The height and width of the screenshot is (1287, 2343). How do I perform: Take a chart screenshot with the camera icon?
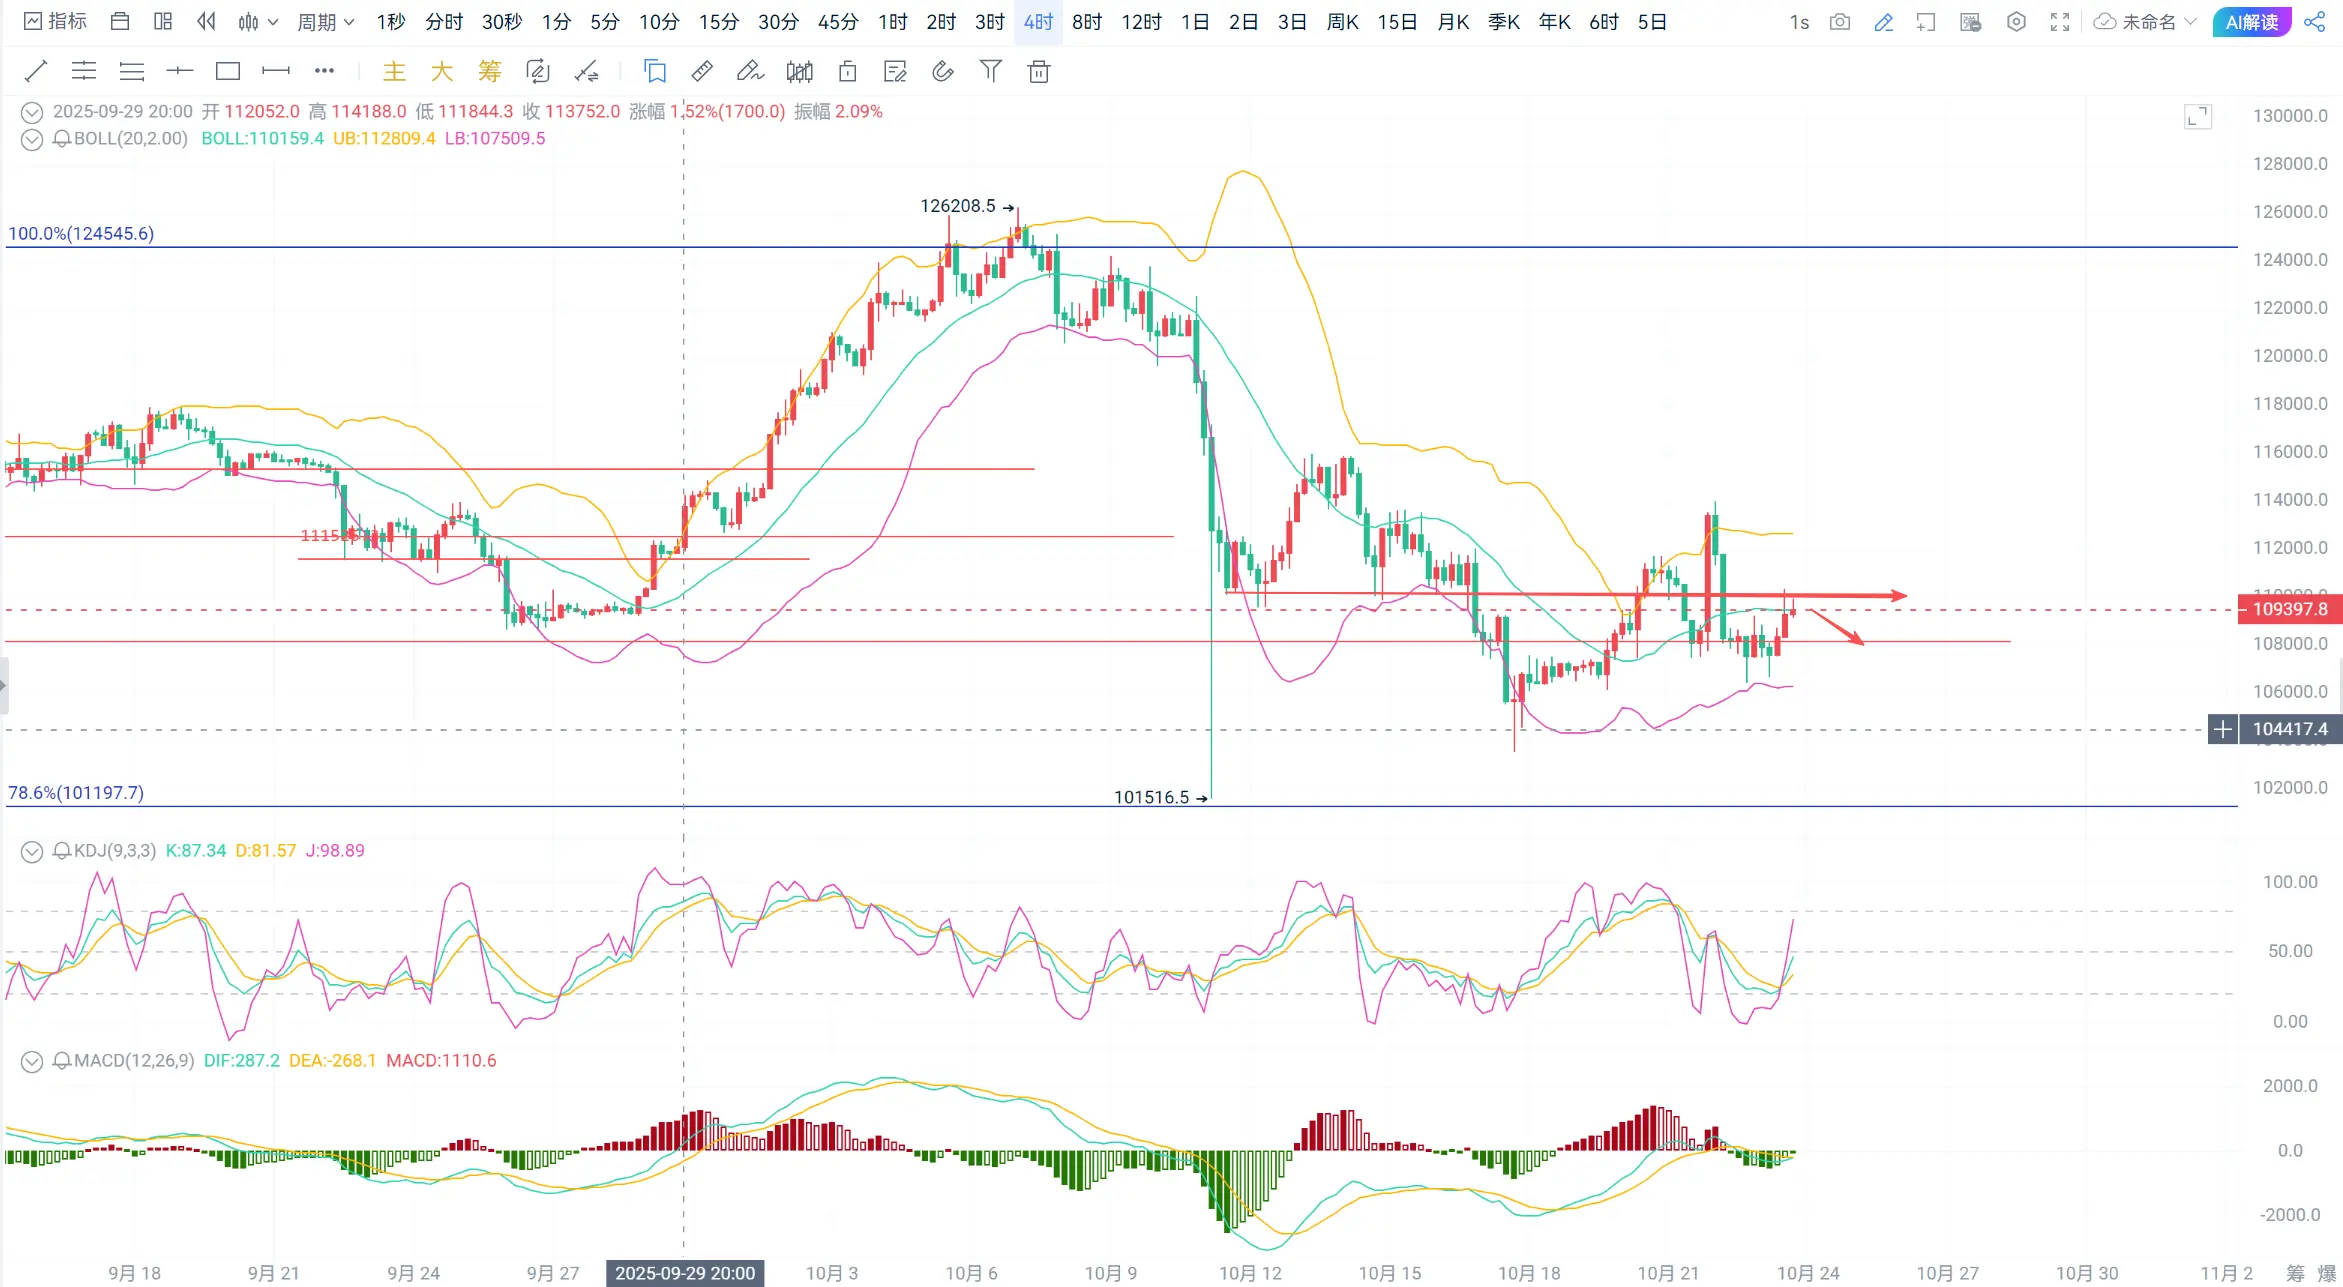1839,22
